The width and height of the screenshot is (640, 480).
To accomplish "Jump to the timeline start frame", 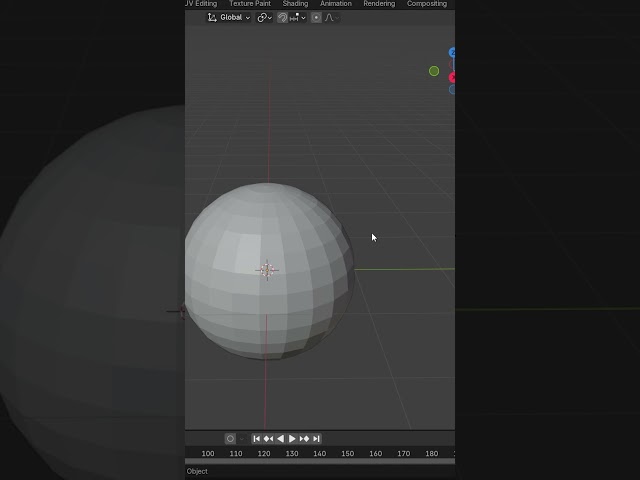I will [256, 439].
